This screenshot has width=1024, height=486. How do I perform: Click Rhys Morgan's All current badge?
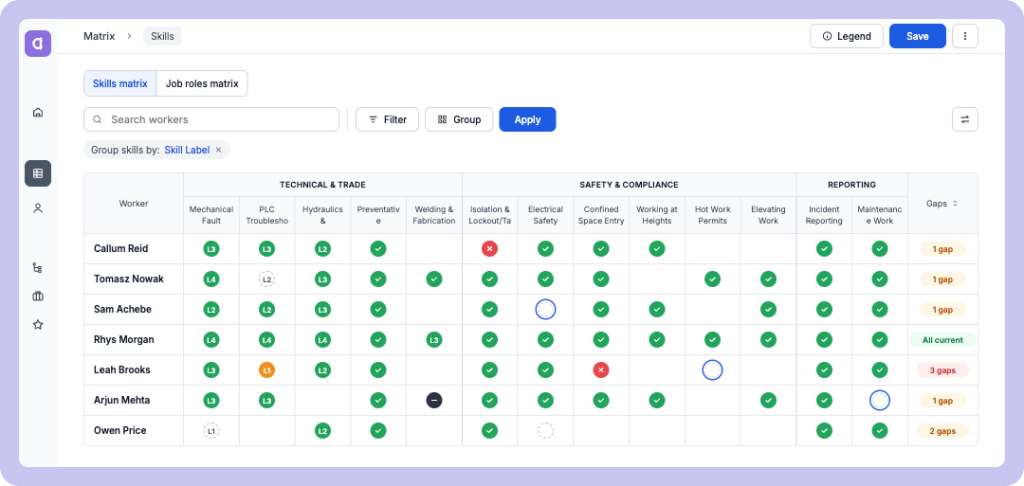(942, 340)
